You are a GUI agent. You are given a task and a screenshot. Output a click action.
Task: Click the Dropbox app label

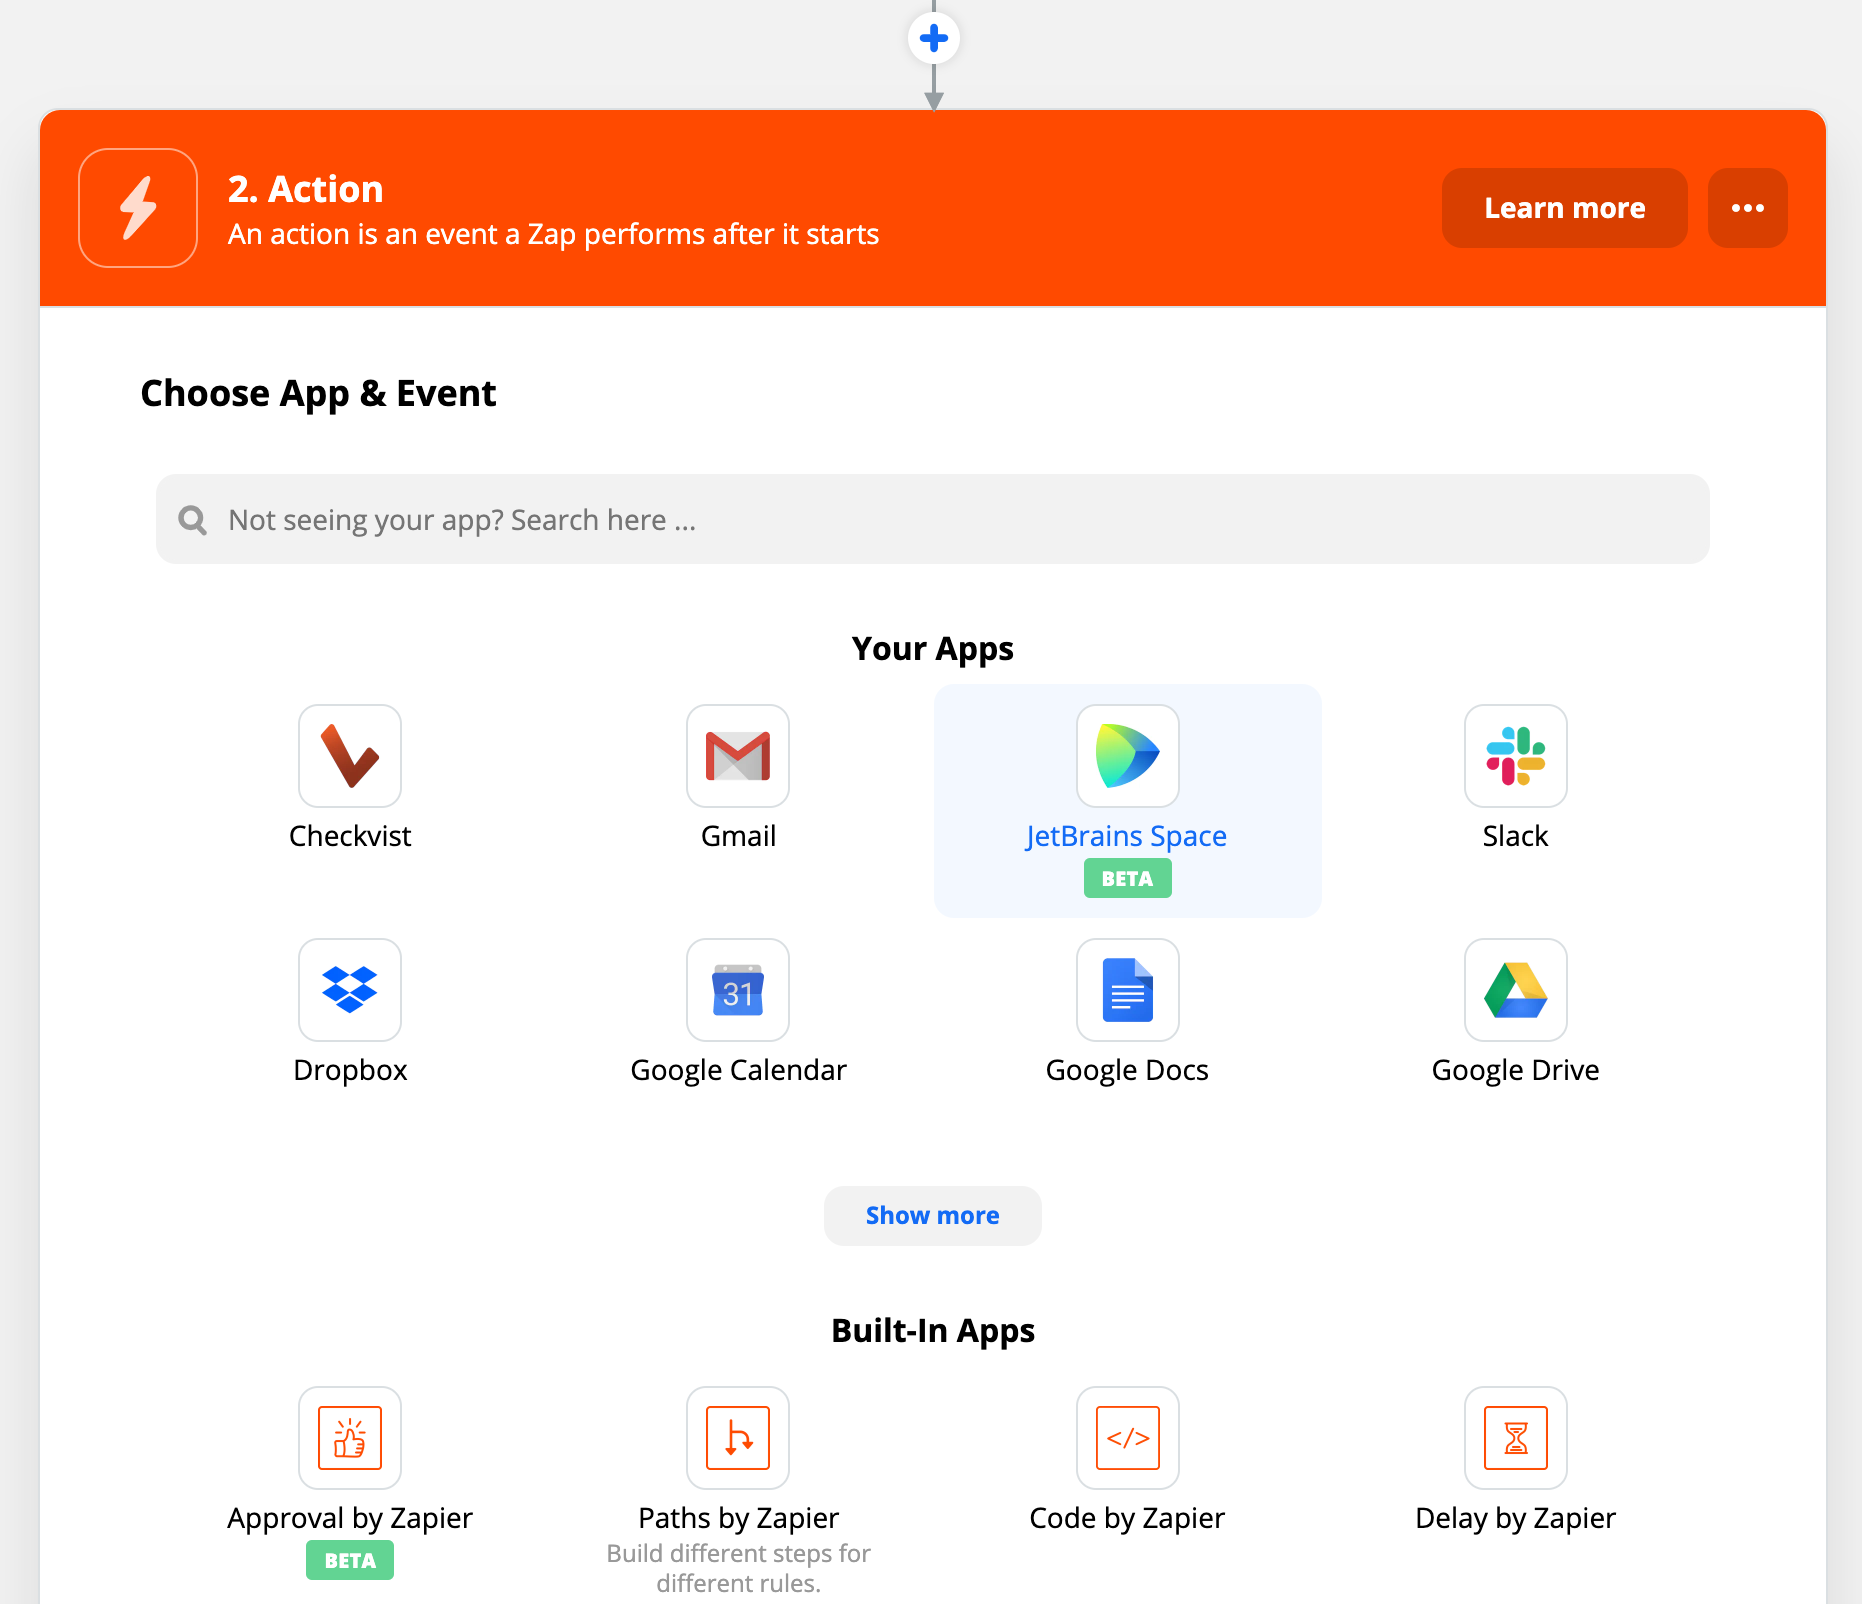point(350,1070)
